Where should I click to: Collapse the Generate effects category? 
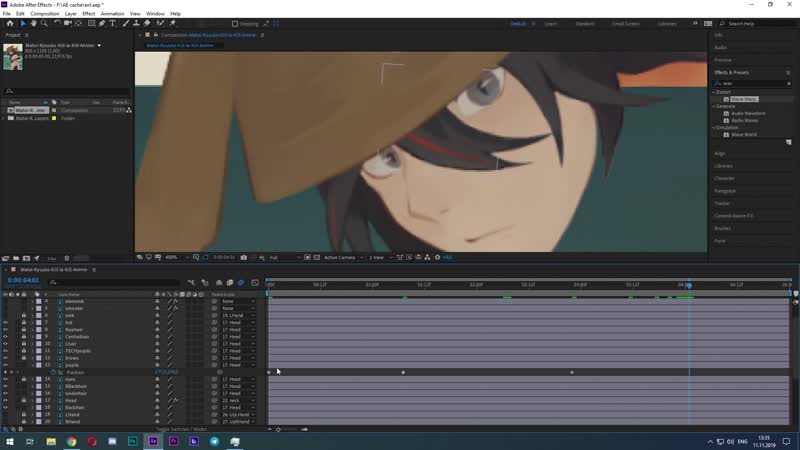click(x=714, y=106)
